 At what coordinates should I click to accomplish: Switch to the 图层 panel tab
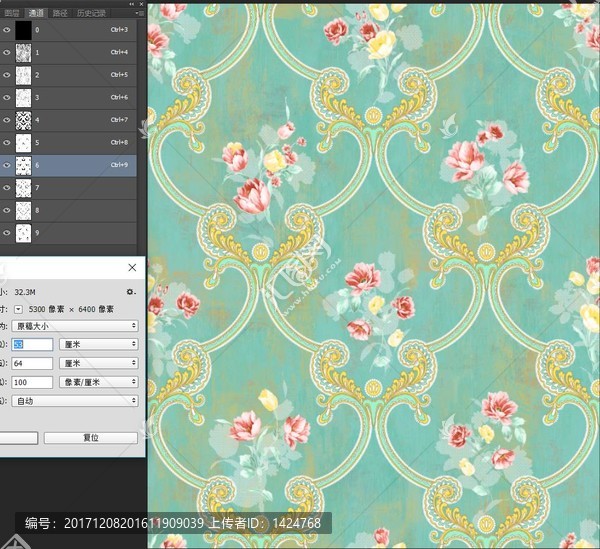pyautogui.click(x=11, y=13)
